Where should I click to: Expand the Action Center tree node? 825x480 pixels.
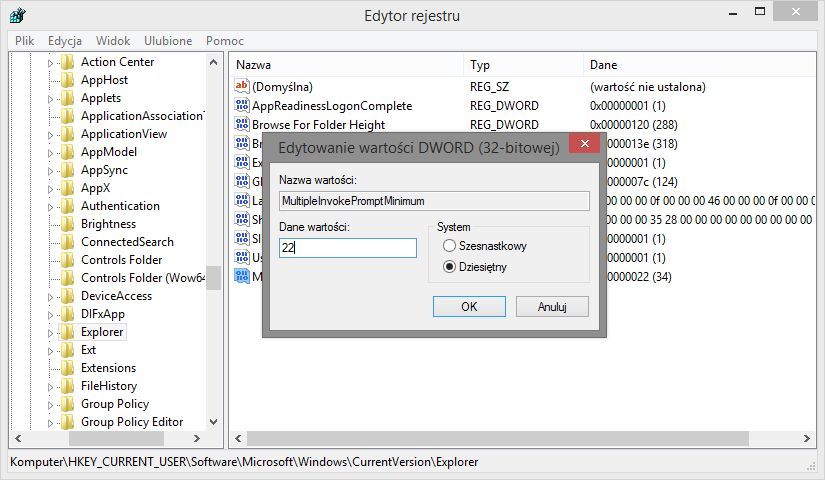point(51,63)
